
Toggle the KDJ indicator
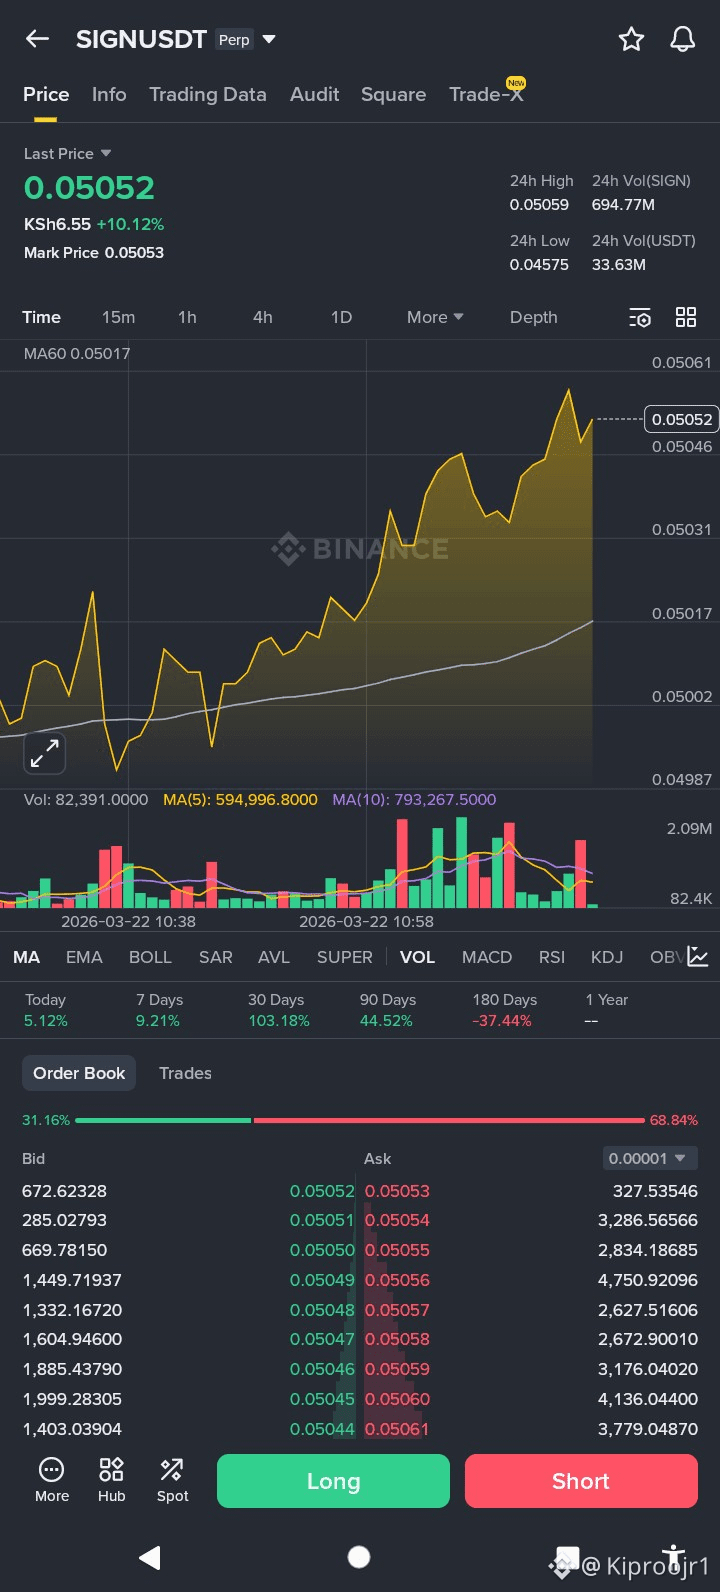click(x=607, y=957)
